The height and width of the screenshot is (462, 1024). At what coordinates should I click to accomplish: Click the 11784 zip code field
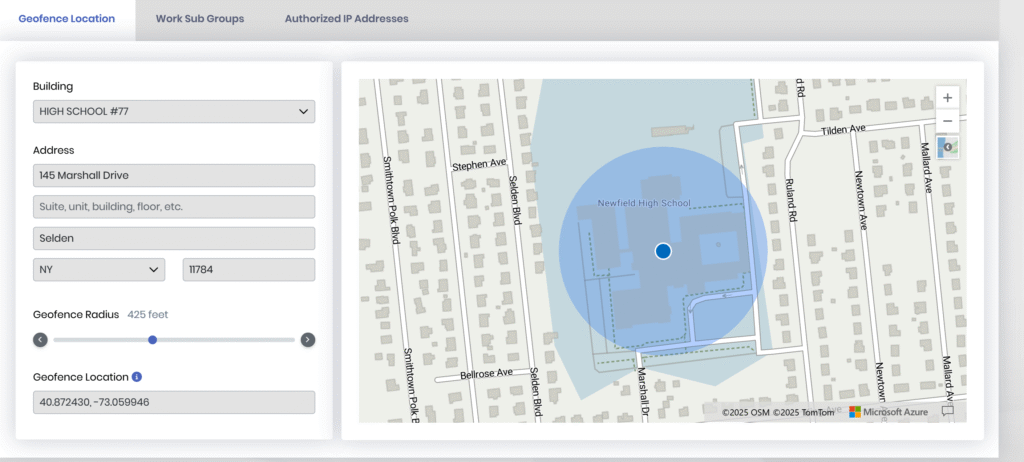(x=248, y=270)
